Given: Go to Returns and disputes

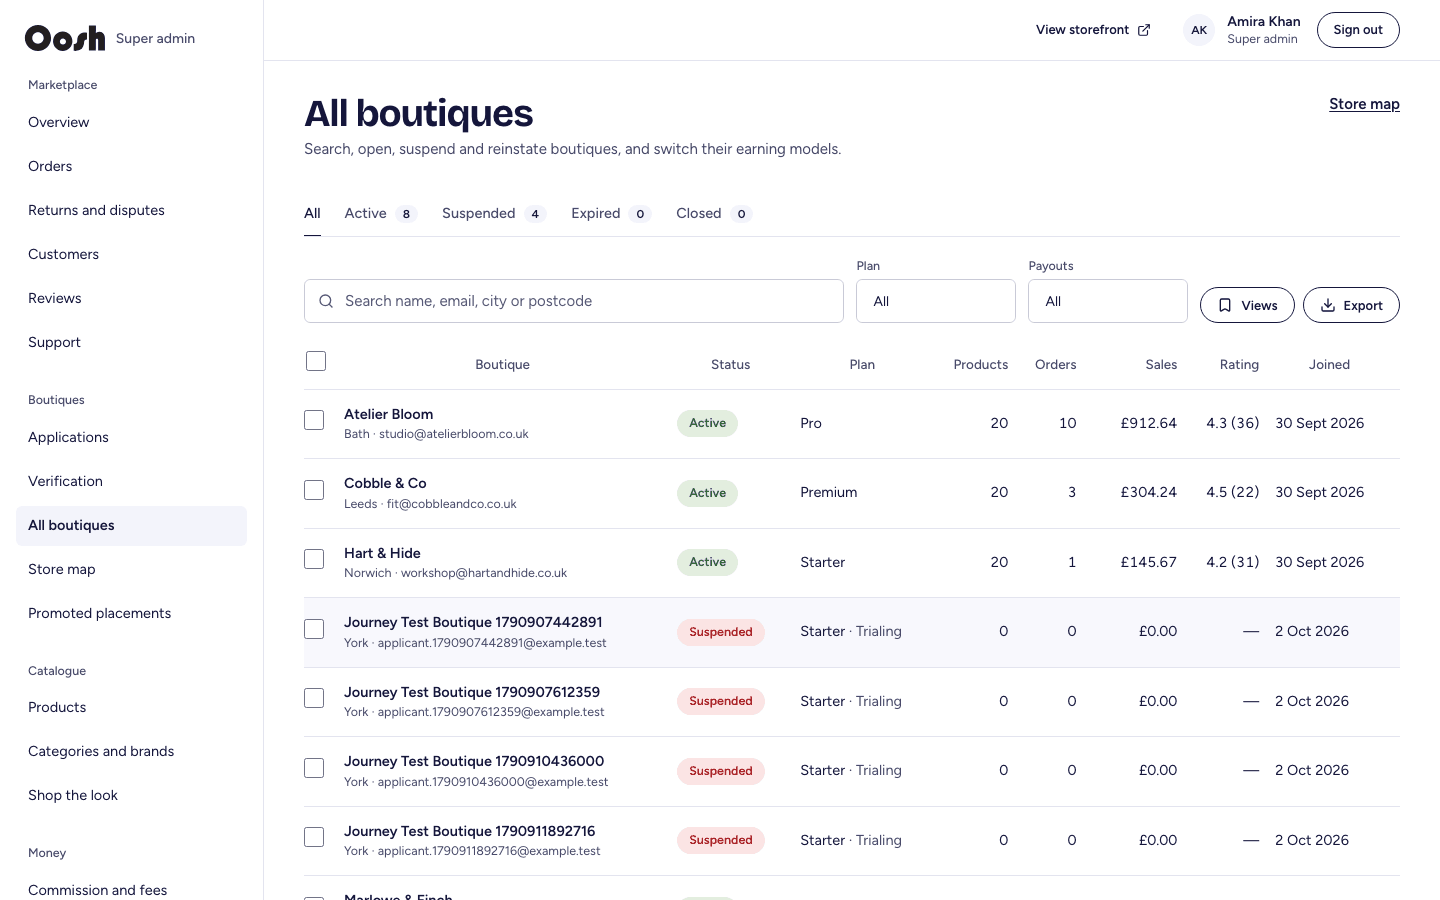Looking at the screenshot, I should click(x=96, y=210).
